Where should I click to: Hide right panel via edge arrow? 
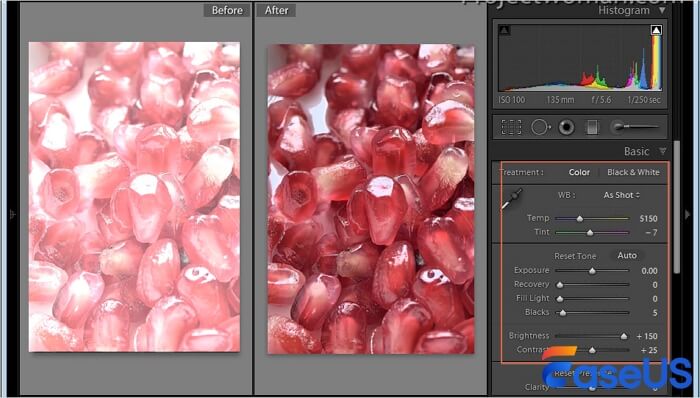(x=688, y=215)
